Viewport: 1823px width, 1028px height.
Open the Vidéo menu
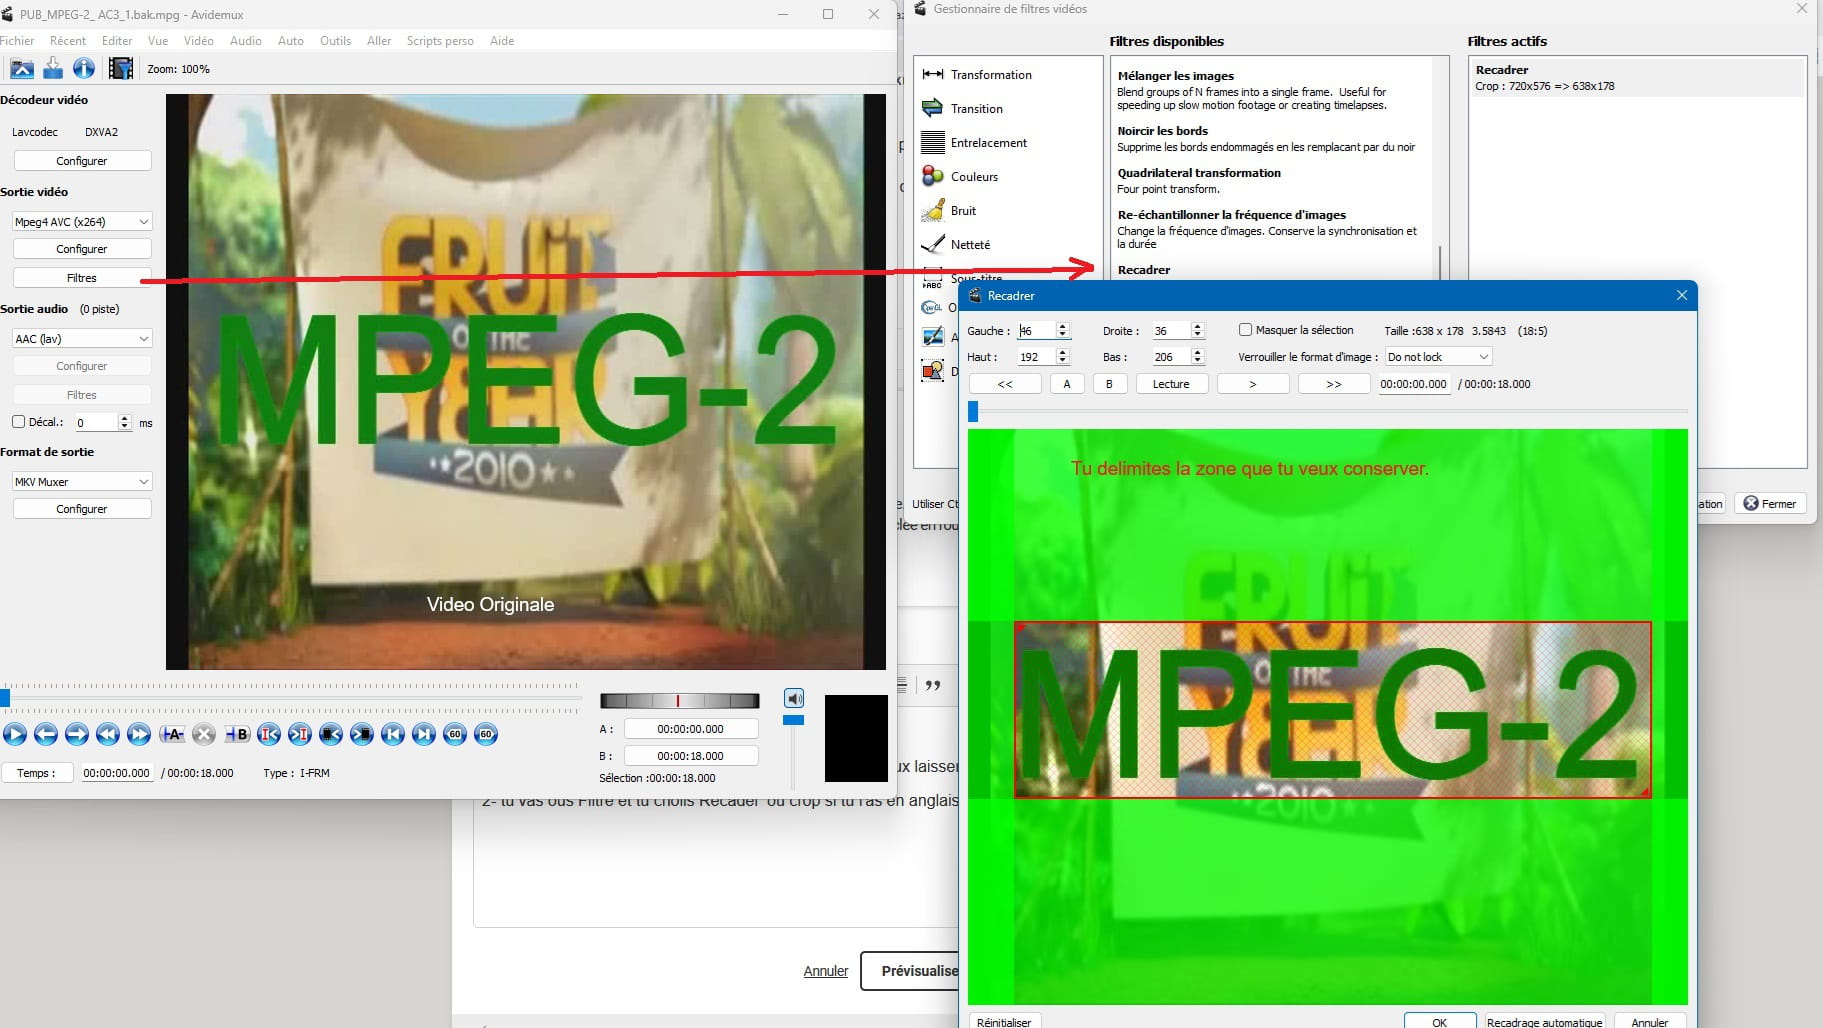pos(199,41)
